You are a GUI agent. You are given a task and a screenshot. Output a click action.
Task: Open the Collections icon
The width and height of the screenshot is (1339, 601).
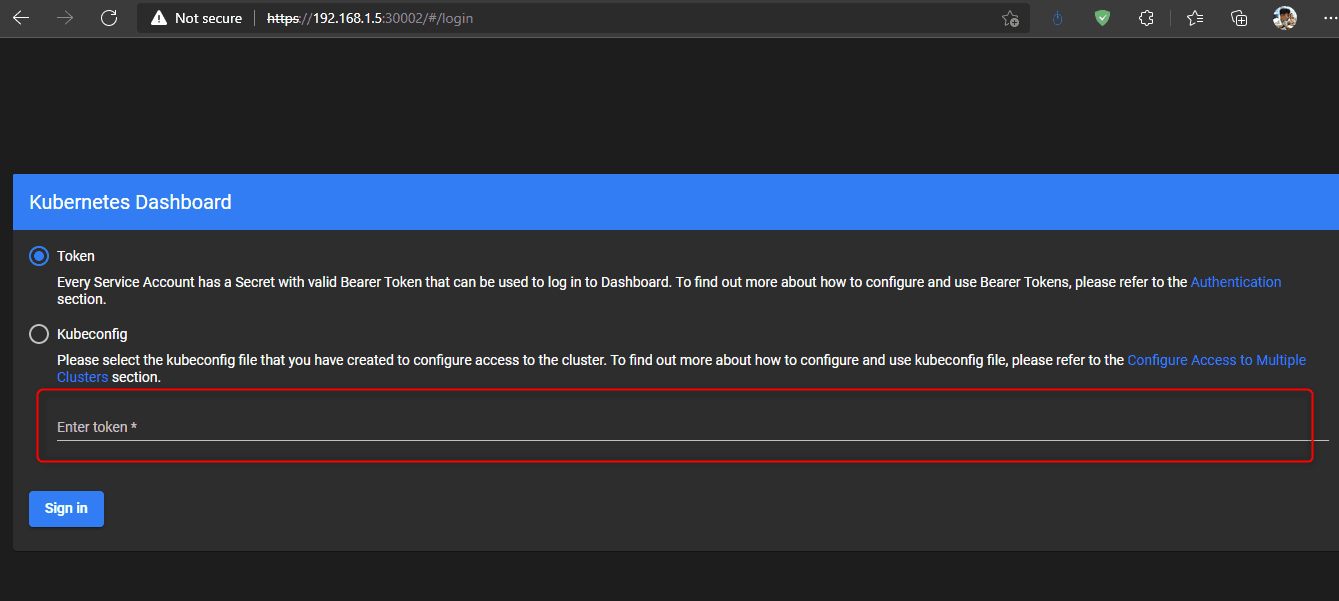point(1239,18)
